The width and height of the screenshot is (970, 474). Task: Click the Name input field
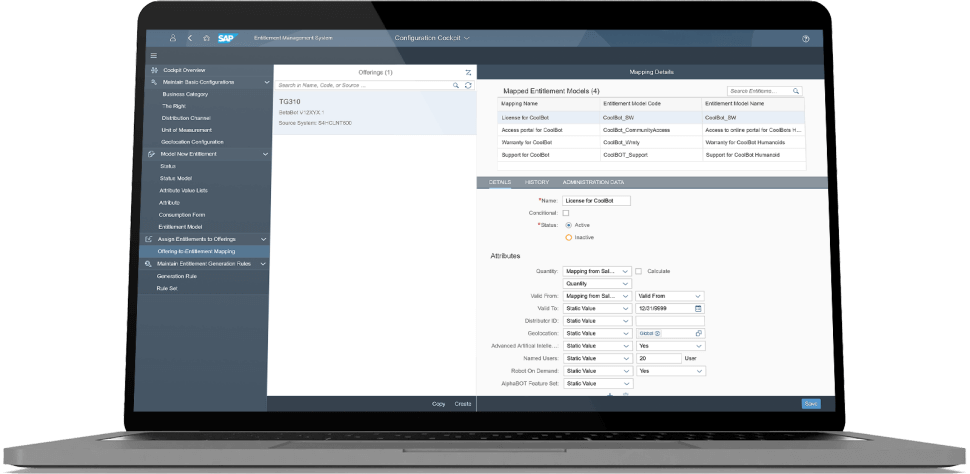pyautogui.click(x=596, y=200)
